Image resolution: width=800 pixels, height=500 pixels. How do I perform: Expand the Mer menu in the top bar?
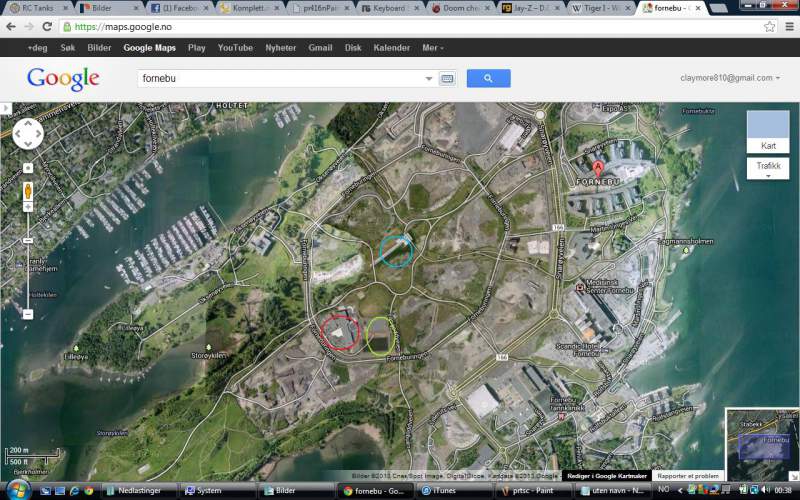[x=433, y=47]
